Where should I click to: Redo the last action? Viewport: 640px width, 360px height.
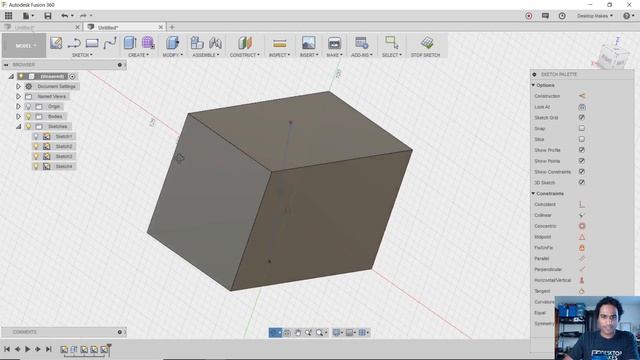[83, 16]
